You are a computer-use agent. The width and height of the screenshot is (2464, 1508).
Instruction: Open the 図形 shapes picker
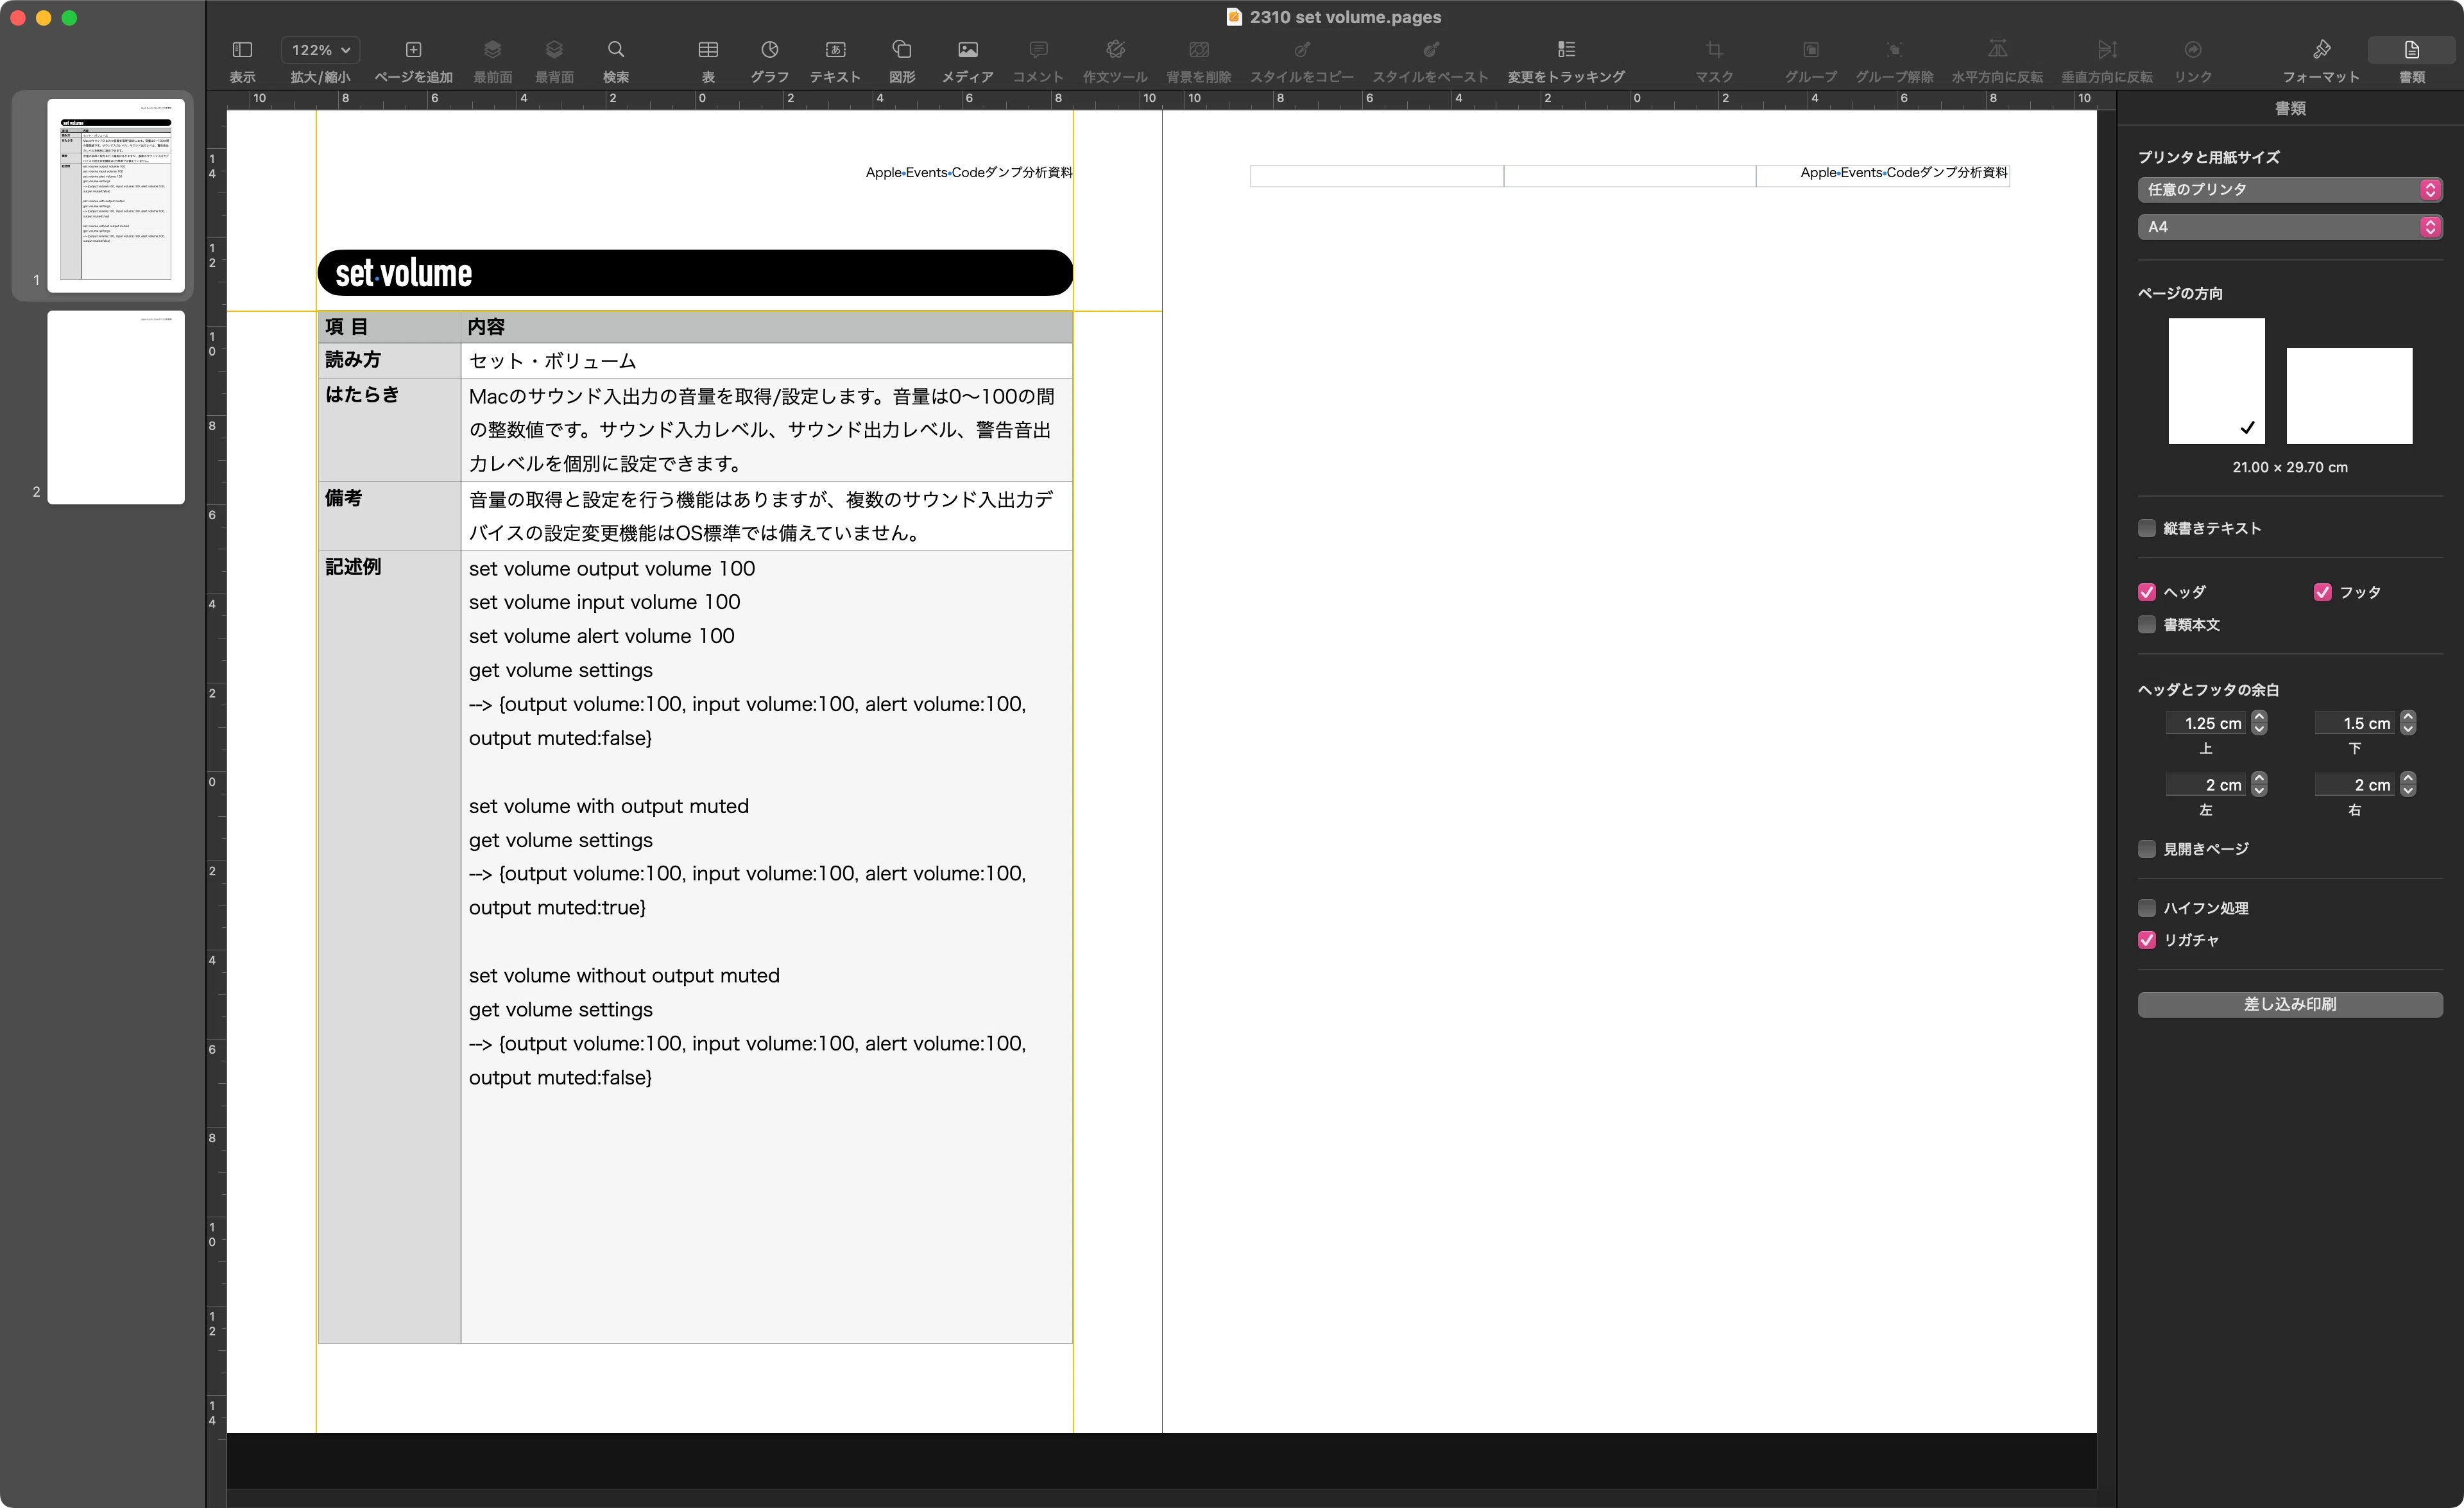click(902, 50)
